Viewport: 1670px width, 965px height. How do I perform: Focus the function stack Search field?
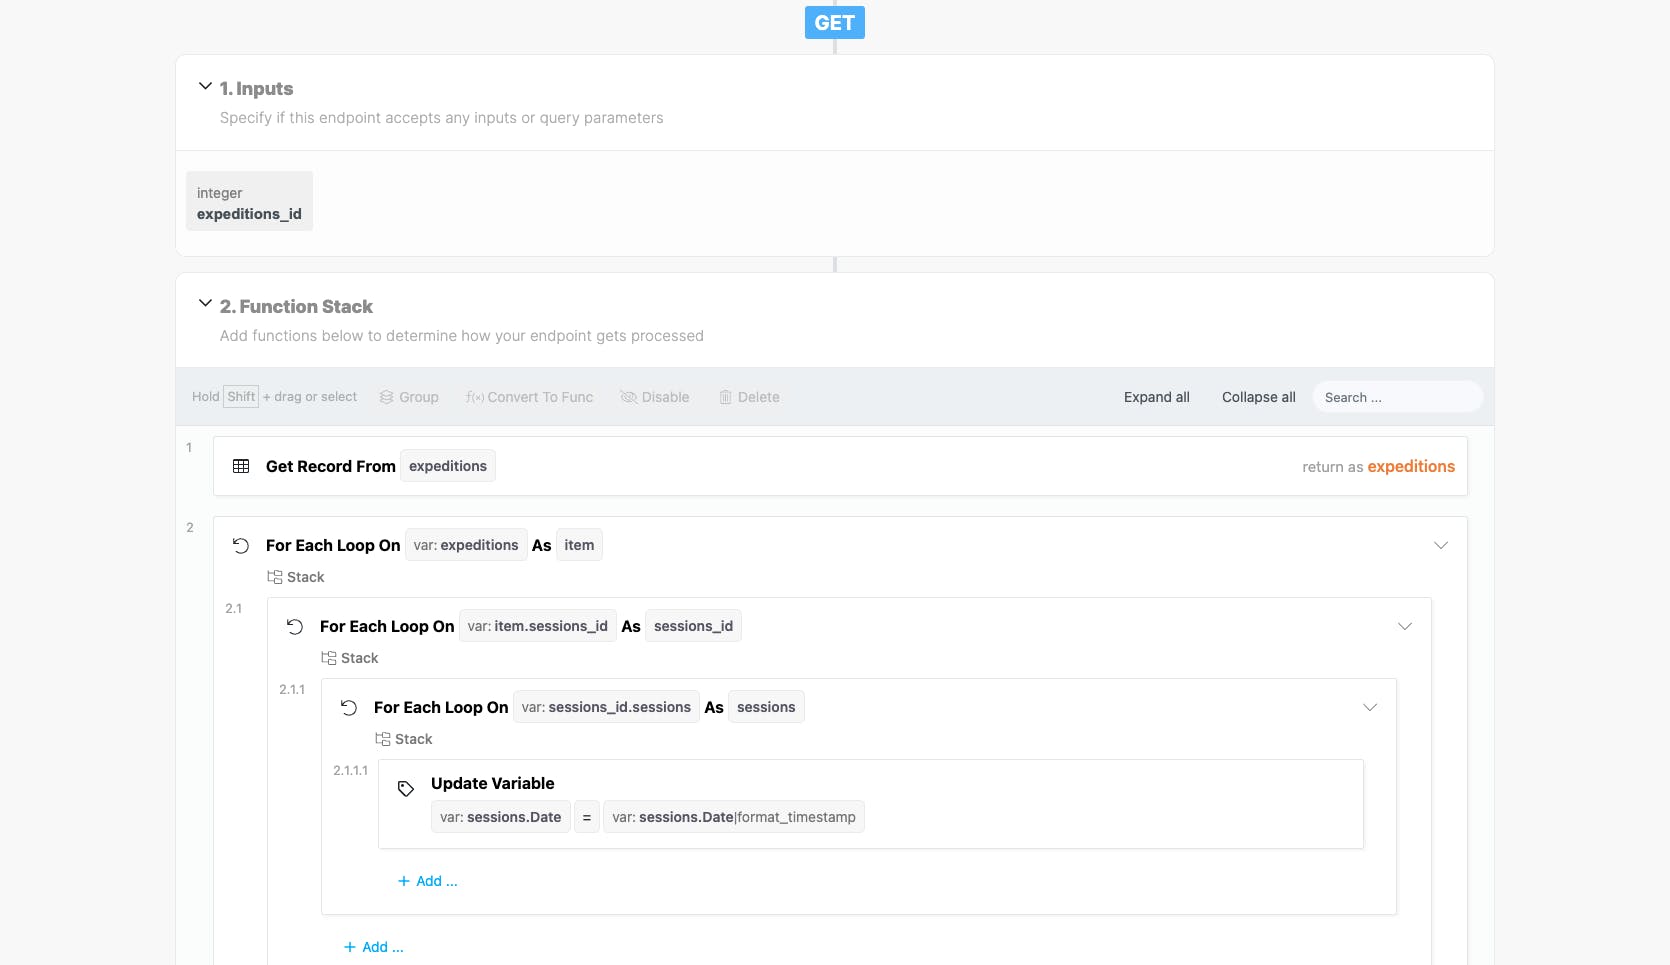pyautogui.click(x=1397, y=397)
